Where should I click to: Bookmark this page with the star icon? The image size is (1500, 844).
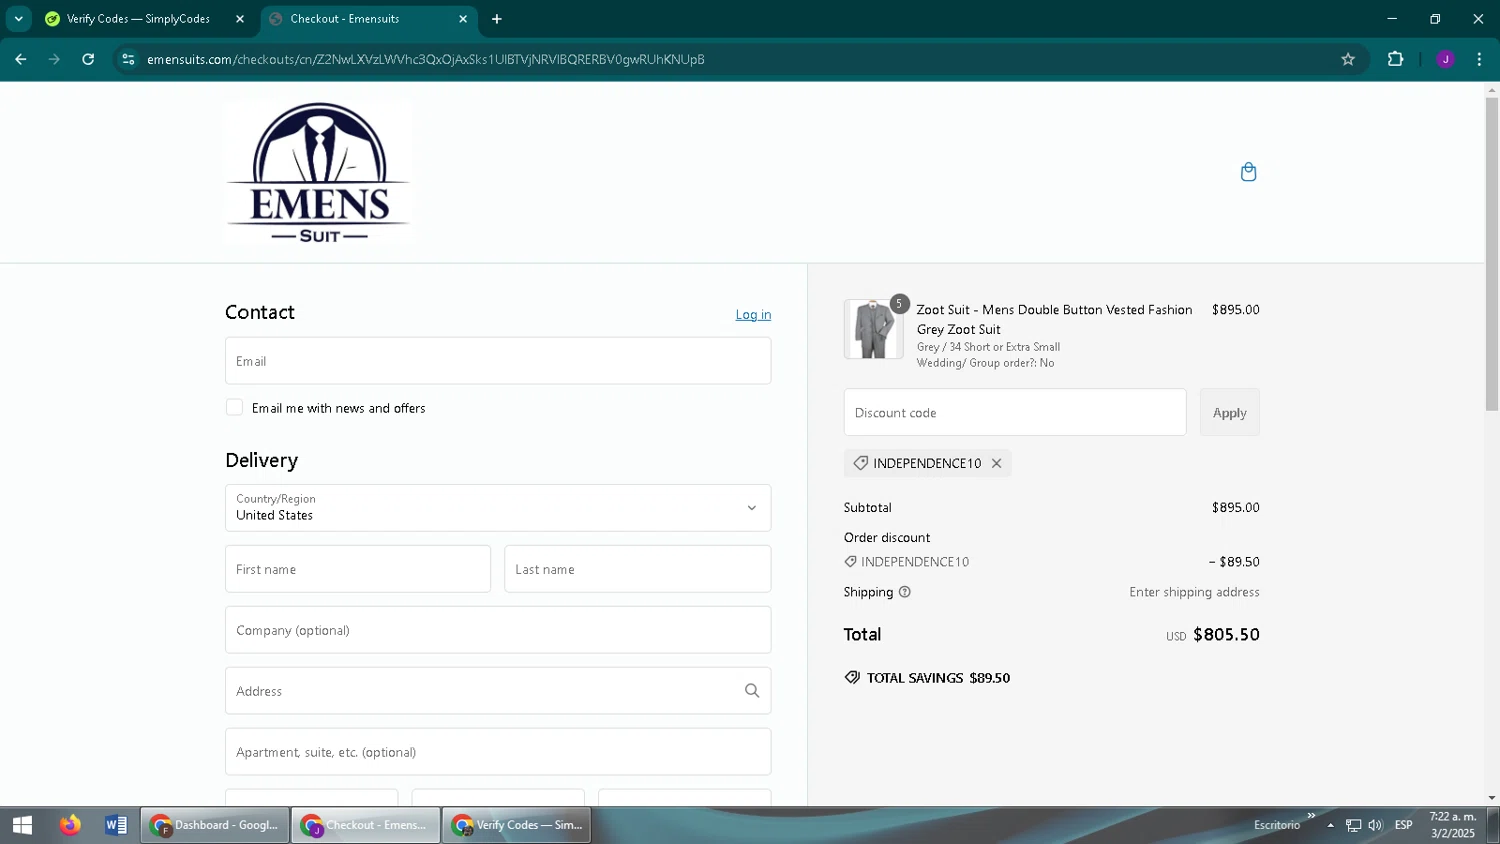pyautogui.click(x=1348, y=59)
